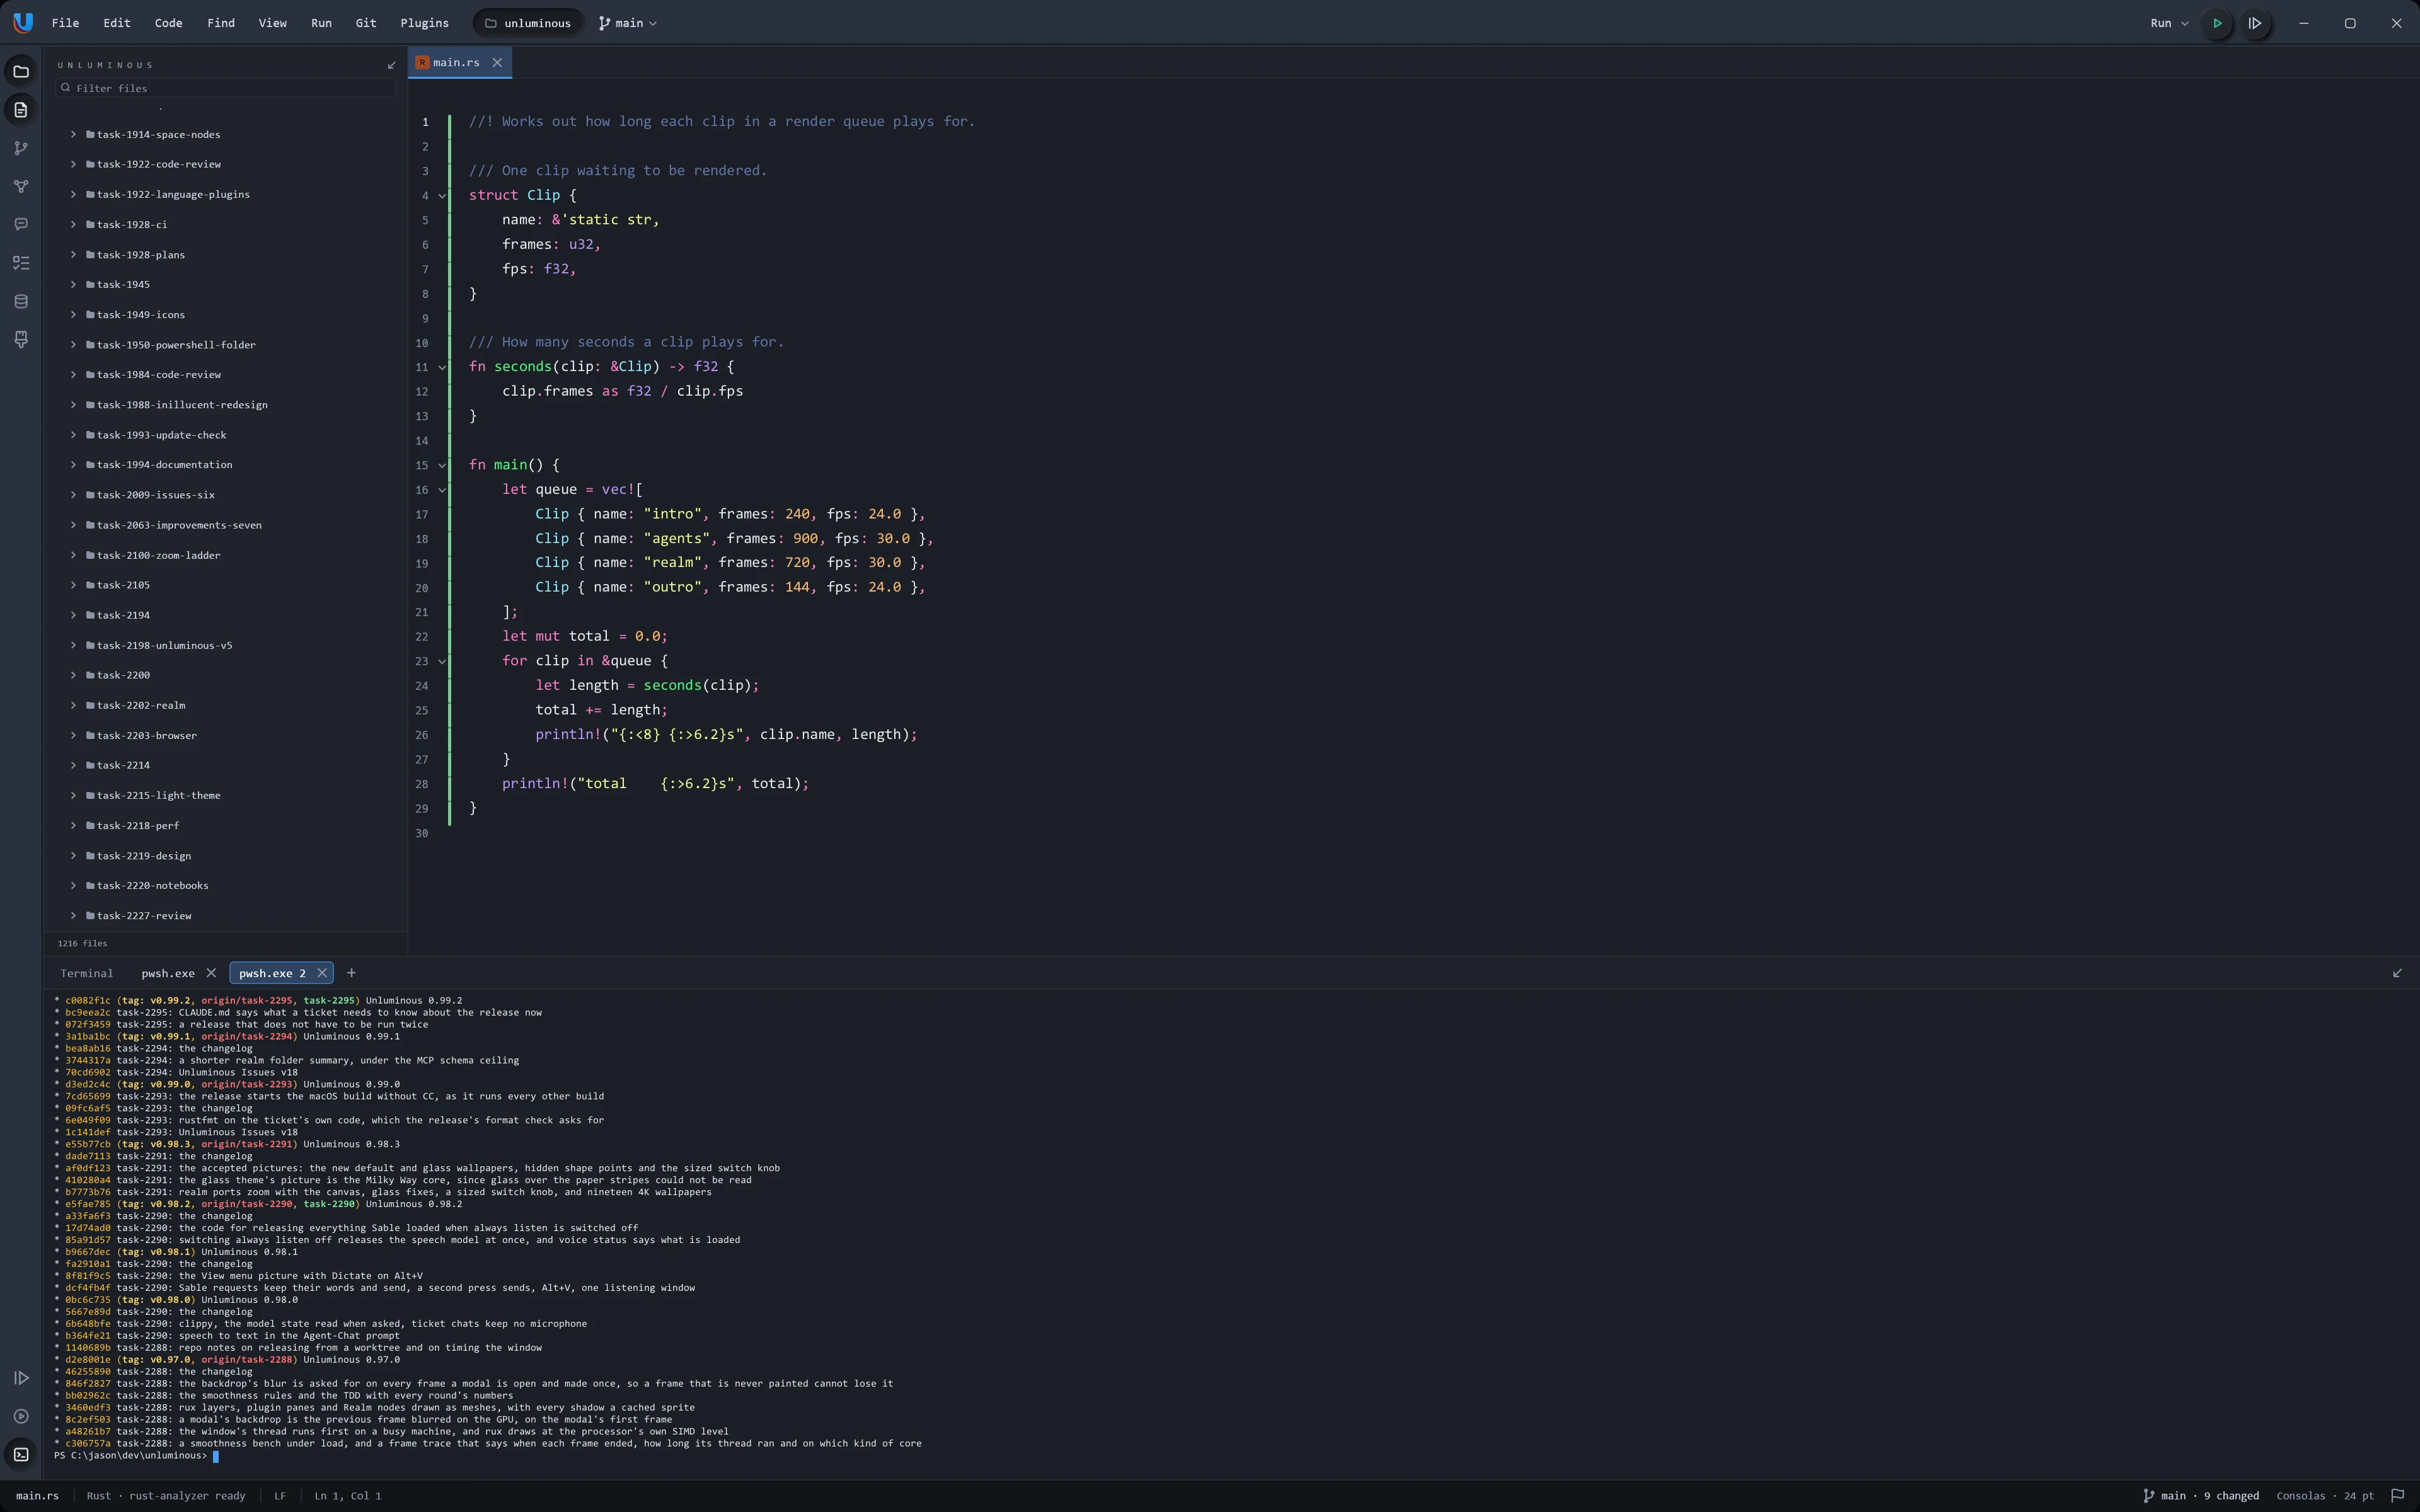Expand the task-2227-review folder
2420x1512 pixels.
73,916
